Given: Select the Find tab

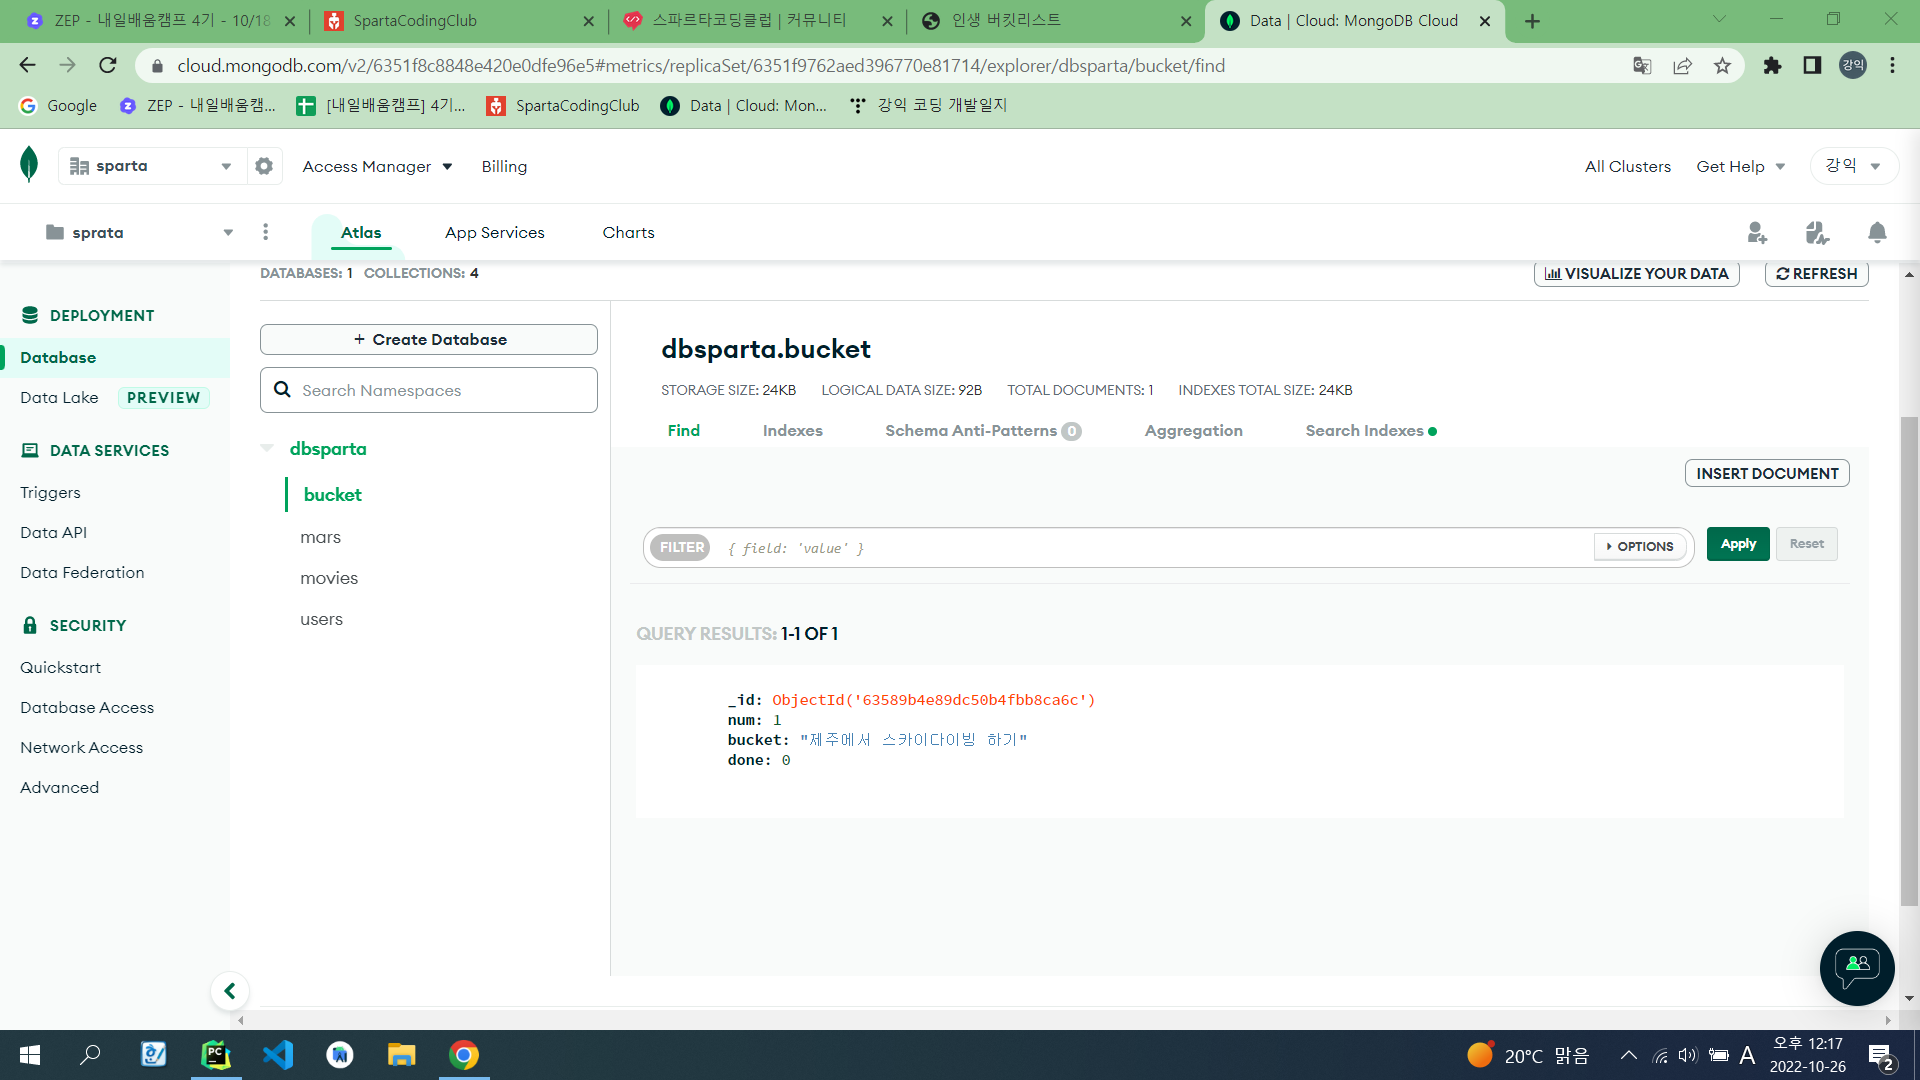Looking at the screenshot, I should 684,431.
